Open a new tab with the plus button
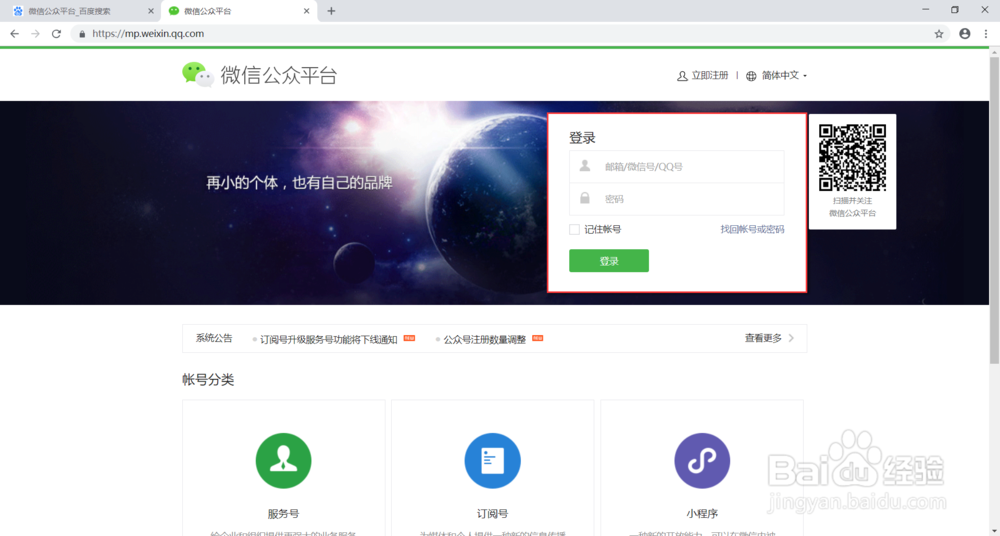This screenshot has width=1000, height=536. tap(331, 11)
